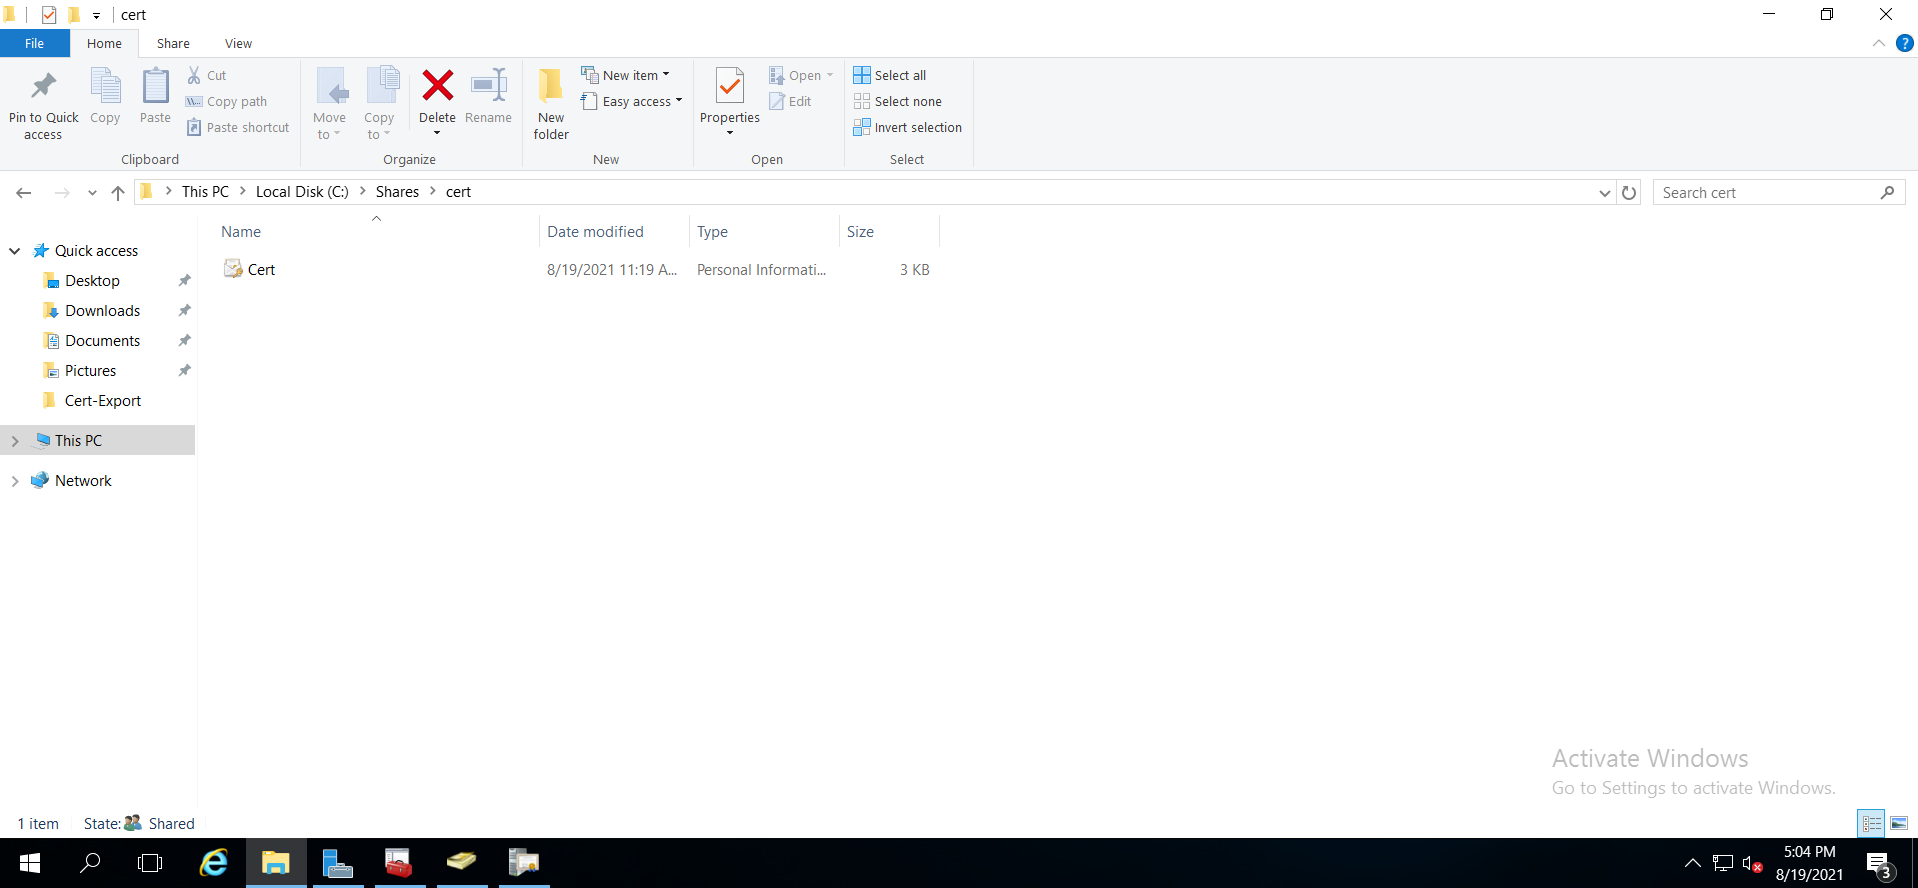The width and height of the screenshot is (1918, 888).
Task: Open Desktop in Quick access
Action: 92,281
